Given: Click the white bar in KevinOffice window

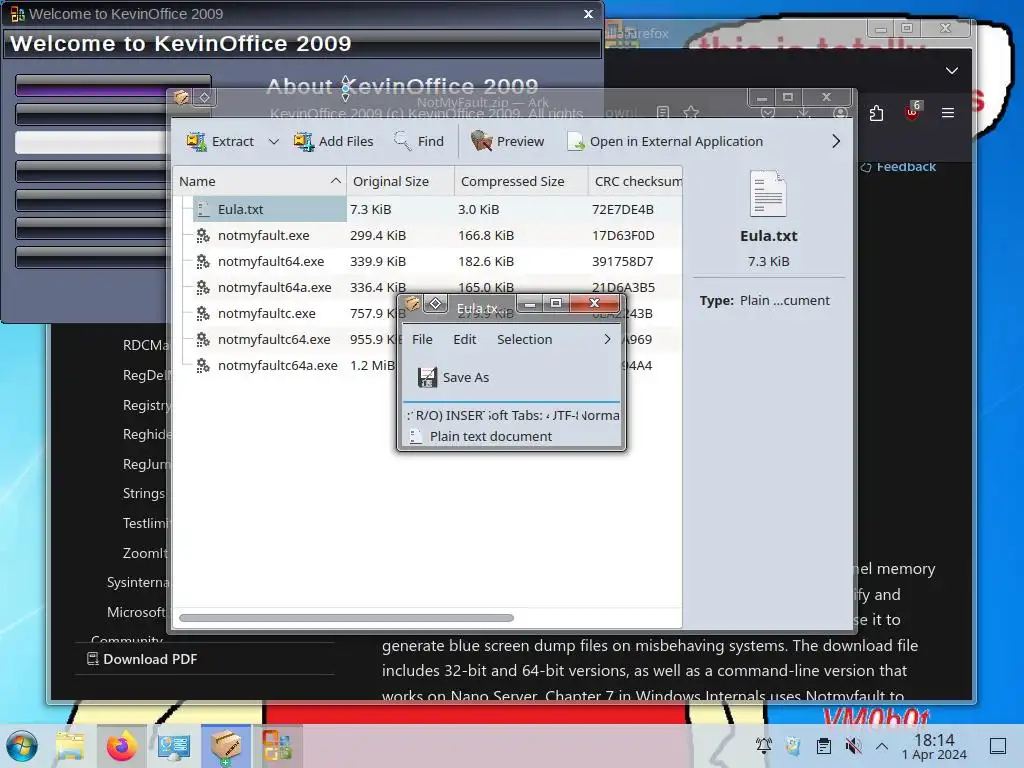Looking at the screenshot, I should coord(91,142).
